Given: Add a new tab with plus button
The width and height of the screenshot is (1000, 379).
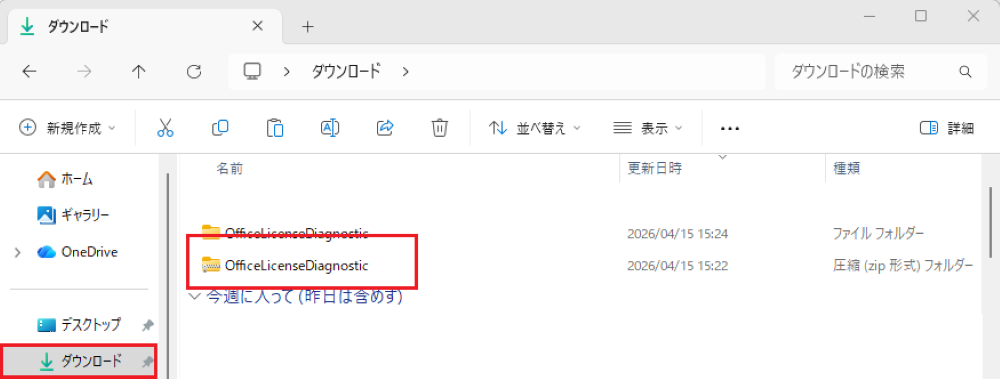Looking at the screenshot, I should click(308, 27).
